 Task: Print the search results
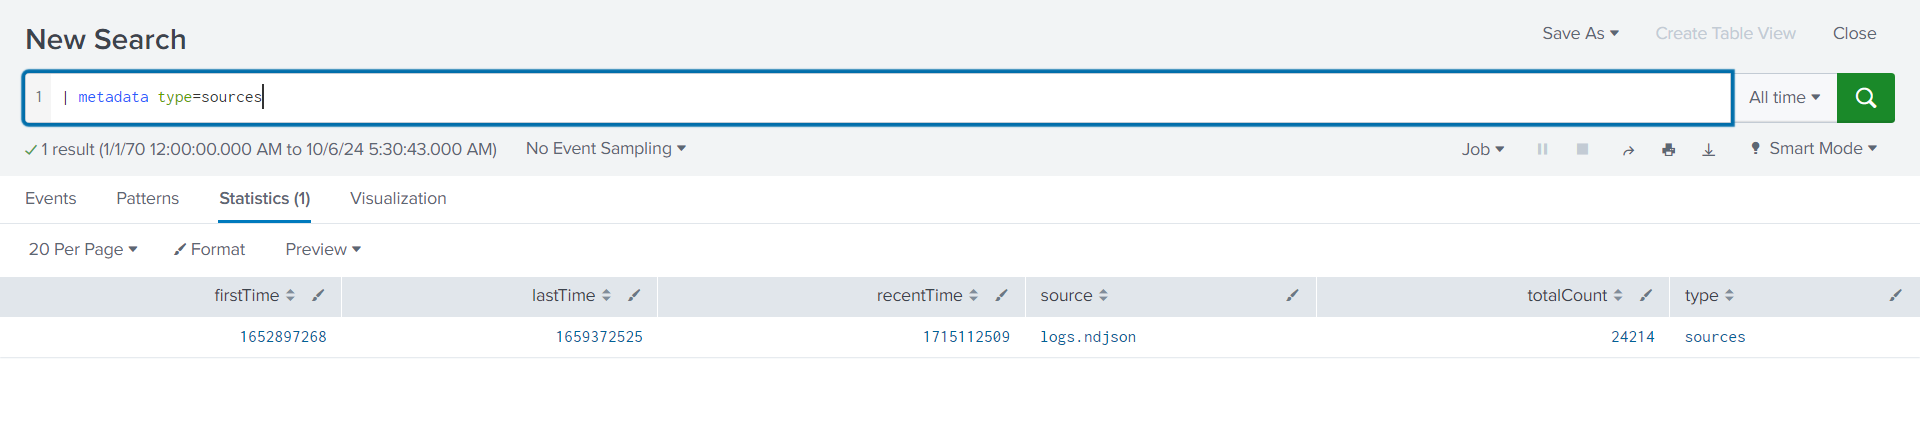pos(1668,149)
